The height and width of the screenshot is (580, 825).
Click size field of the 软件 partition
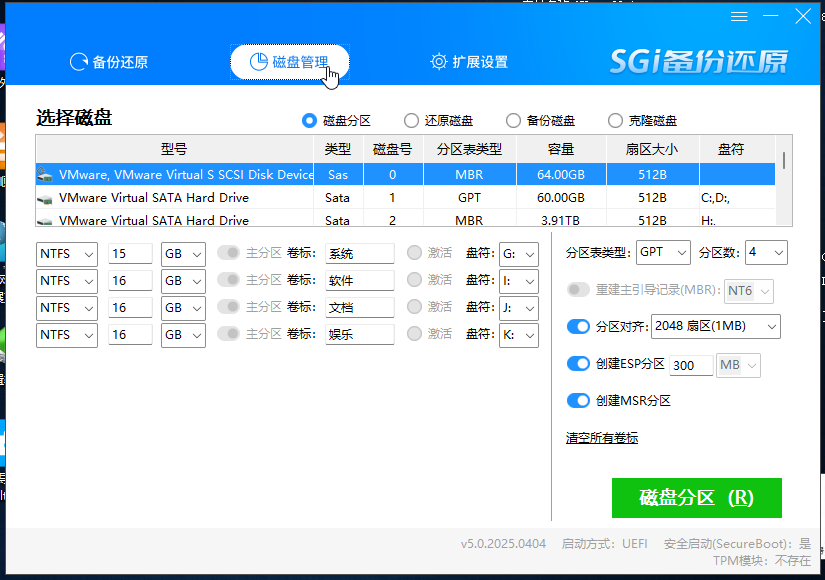130,281
